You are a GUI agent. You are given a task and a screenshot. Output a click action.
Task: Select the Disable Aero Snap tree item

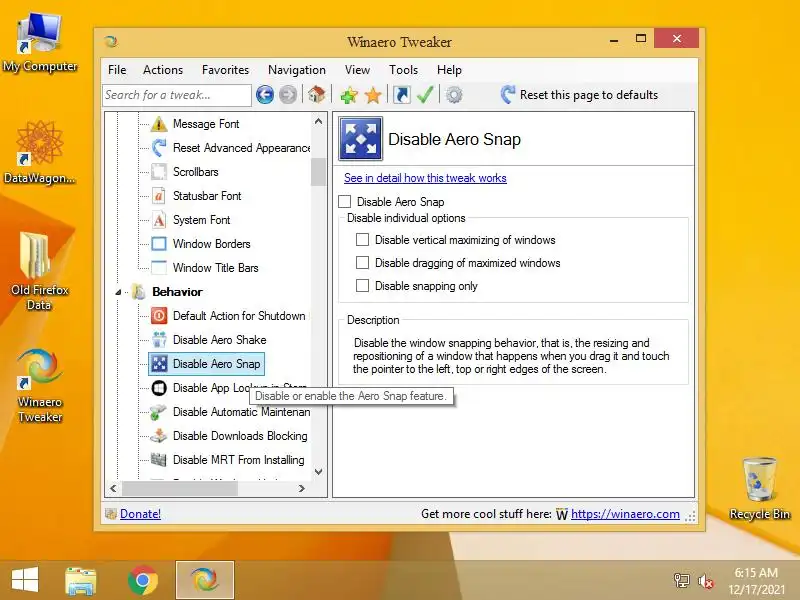coord(207,364)
